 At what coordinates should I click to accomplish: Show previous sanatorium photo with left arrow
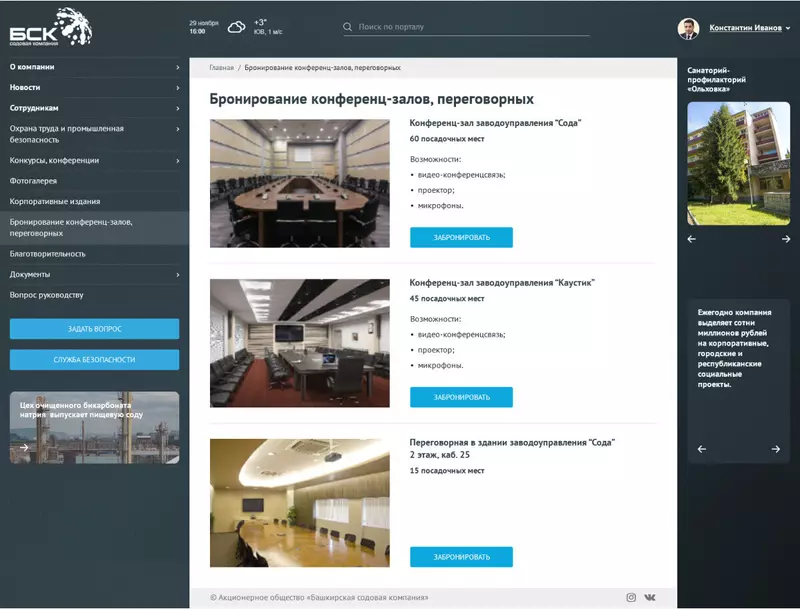(691, 239)
